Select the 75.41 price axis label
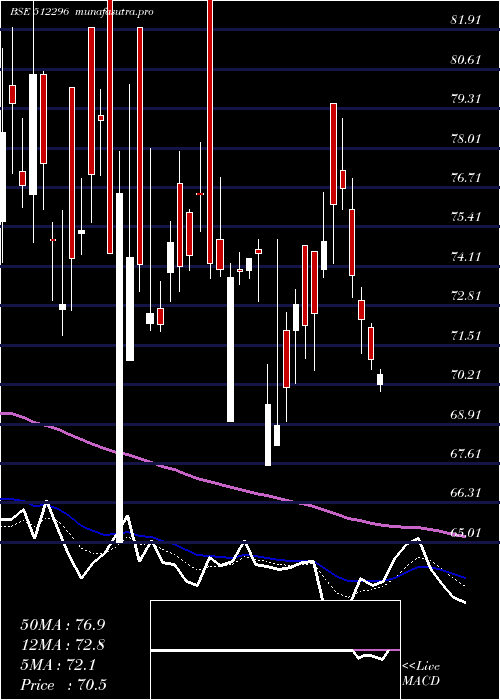The height and width of the screenshot is (700, 500). click(466, 217)
